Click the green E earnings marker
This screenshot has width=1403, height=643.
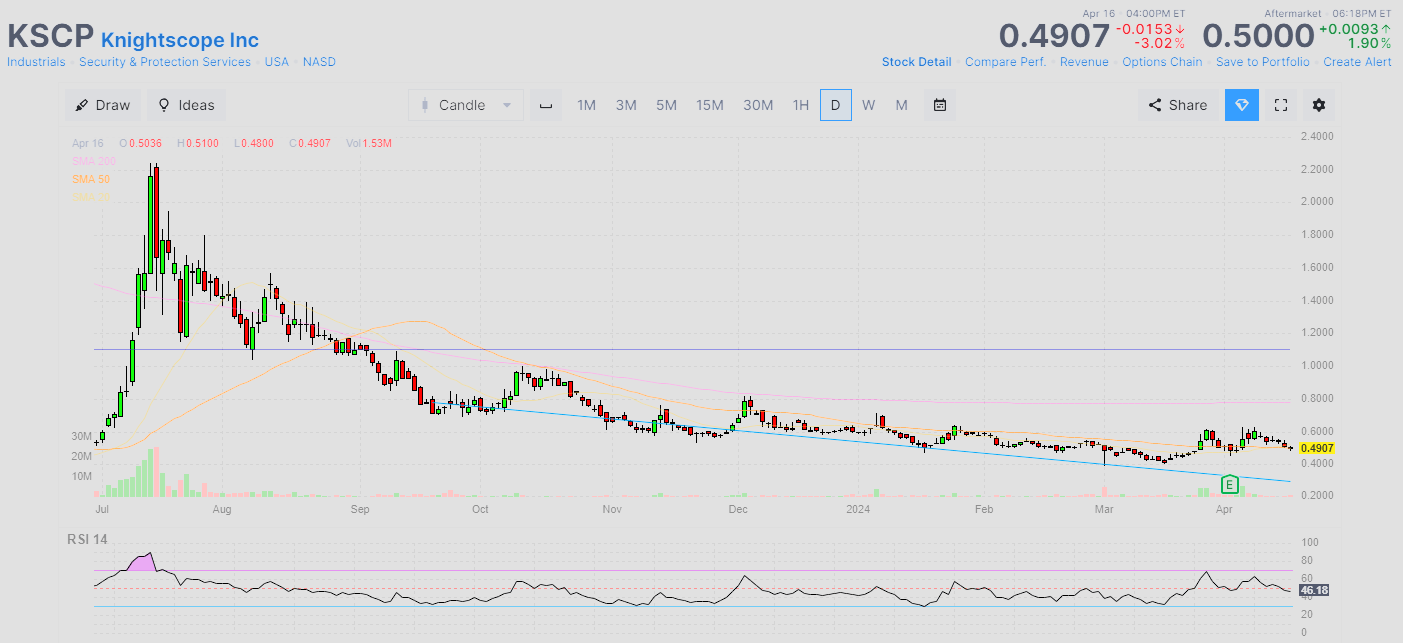[x=1230, y=485]
